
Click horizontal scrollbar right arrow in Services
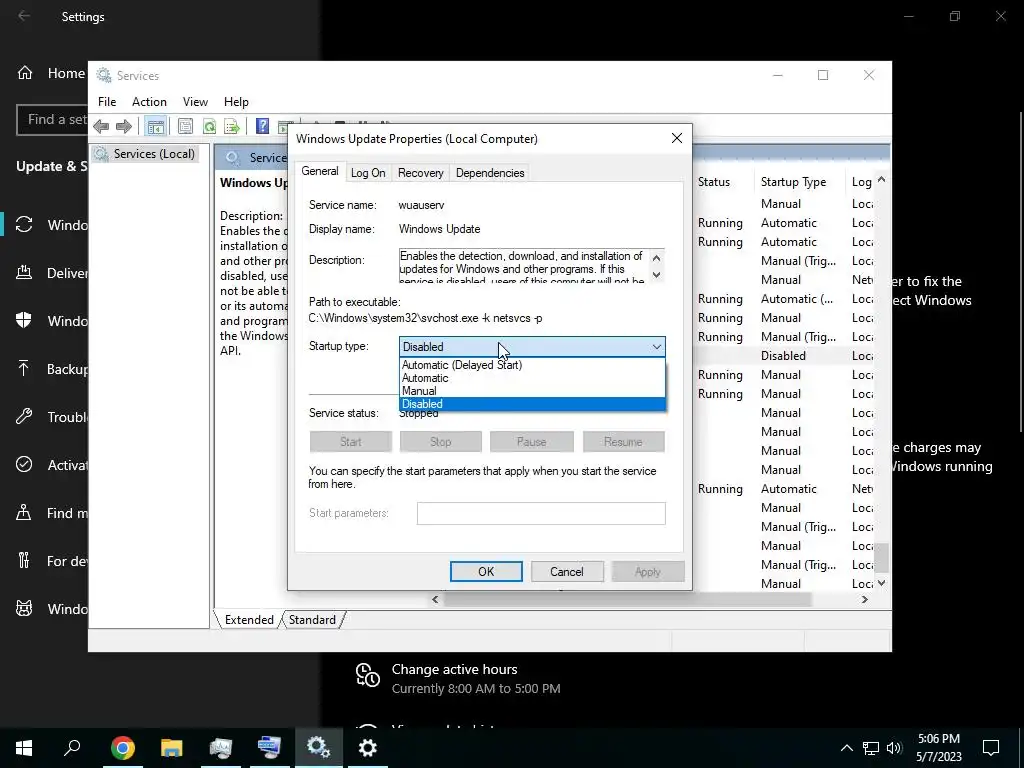(865, 599)
